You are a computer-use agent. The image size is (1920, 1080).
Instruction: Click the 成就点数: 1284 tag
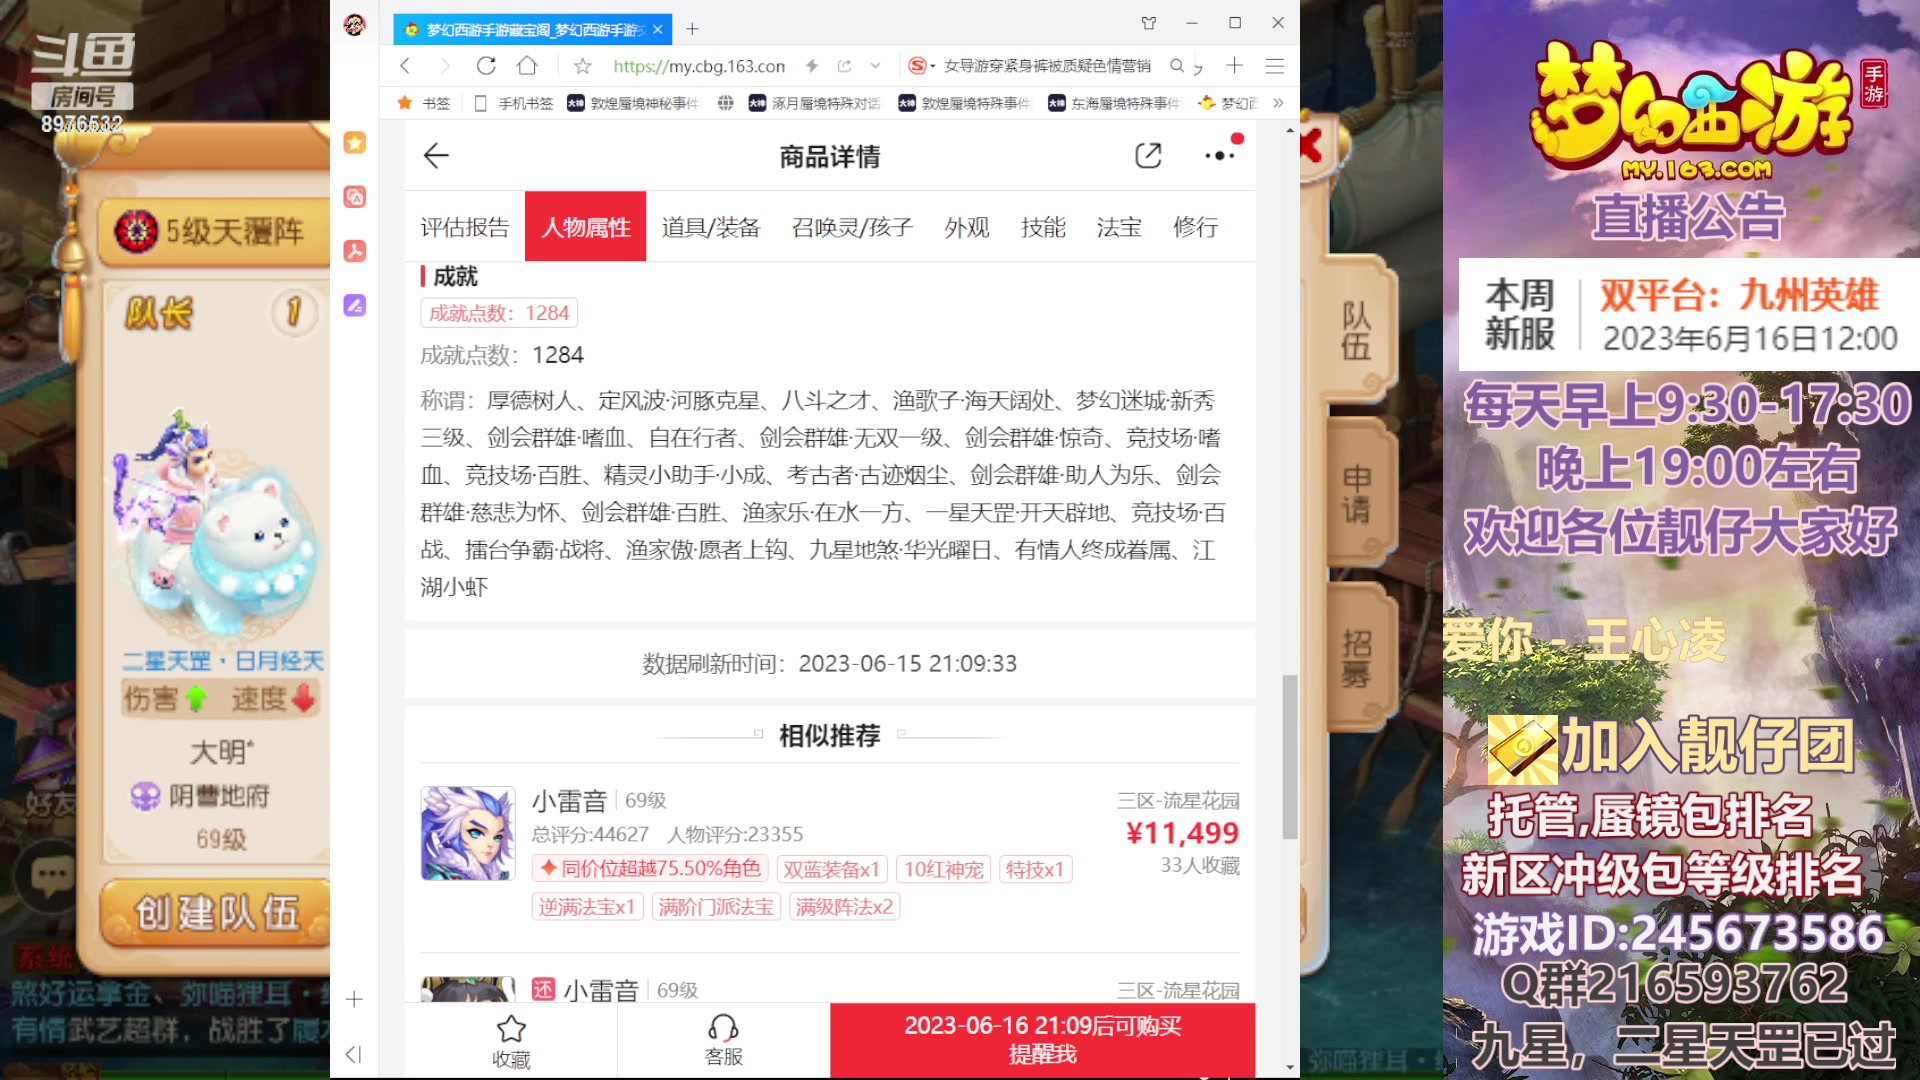click(499, 313)
